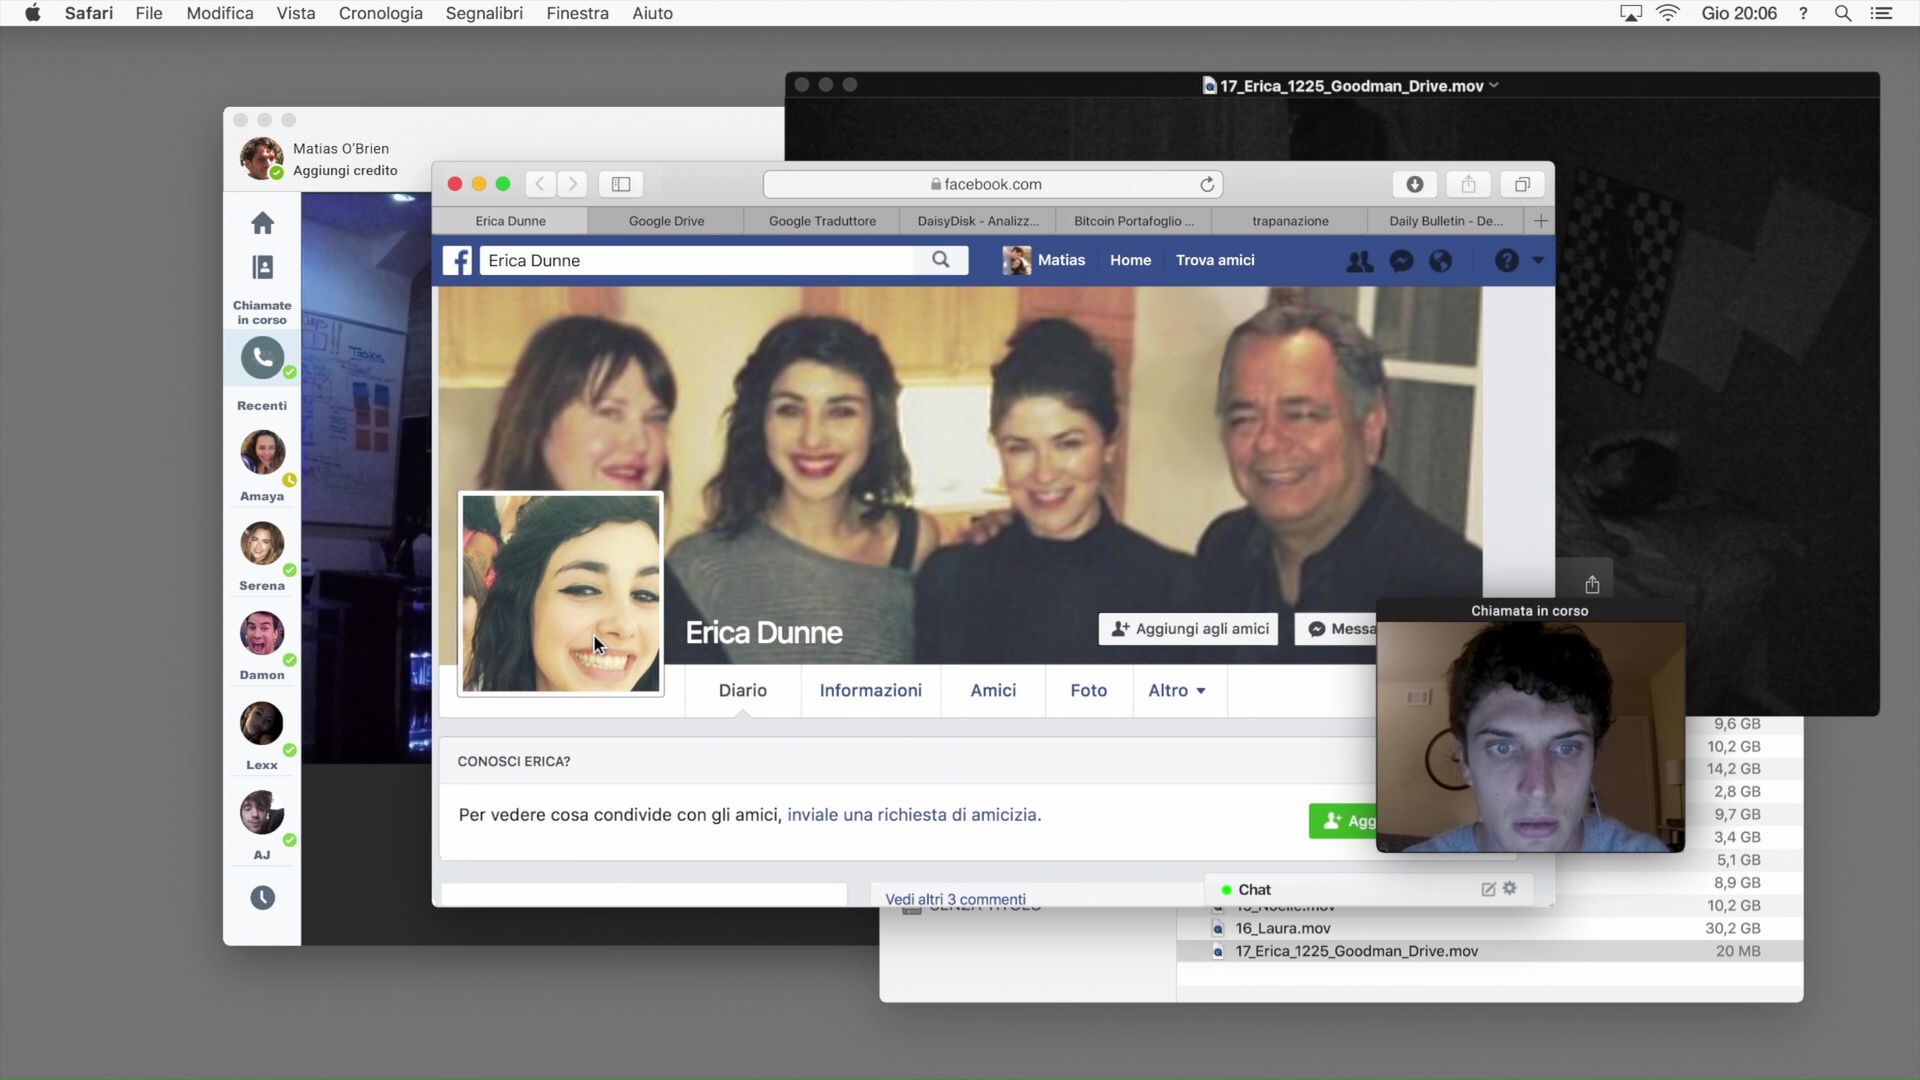The image size is (1920, 1080).
Task: Open Matias profile link
Action: [x=1044, y=260]
